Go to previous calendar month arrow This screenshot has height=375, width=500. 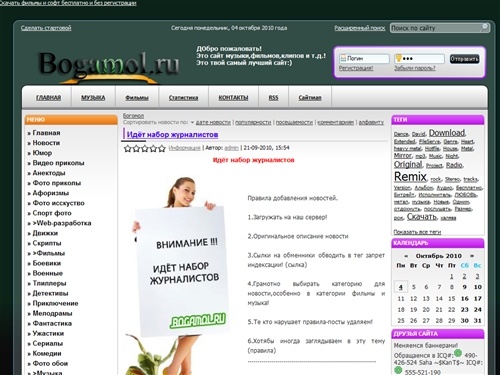click(406, 256)
